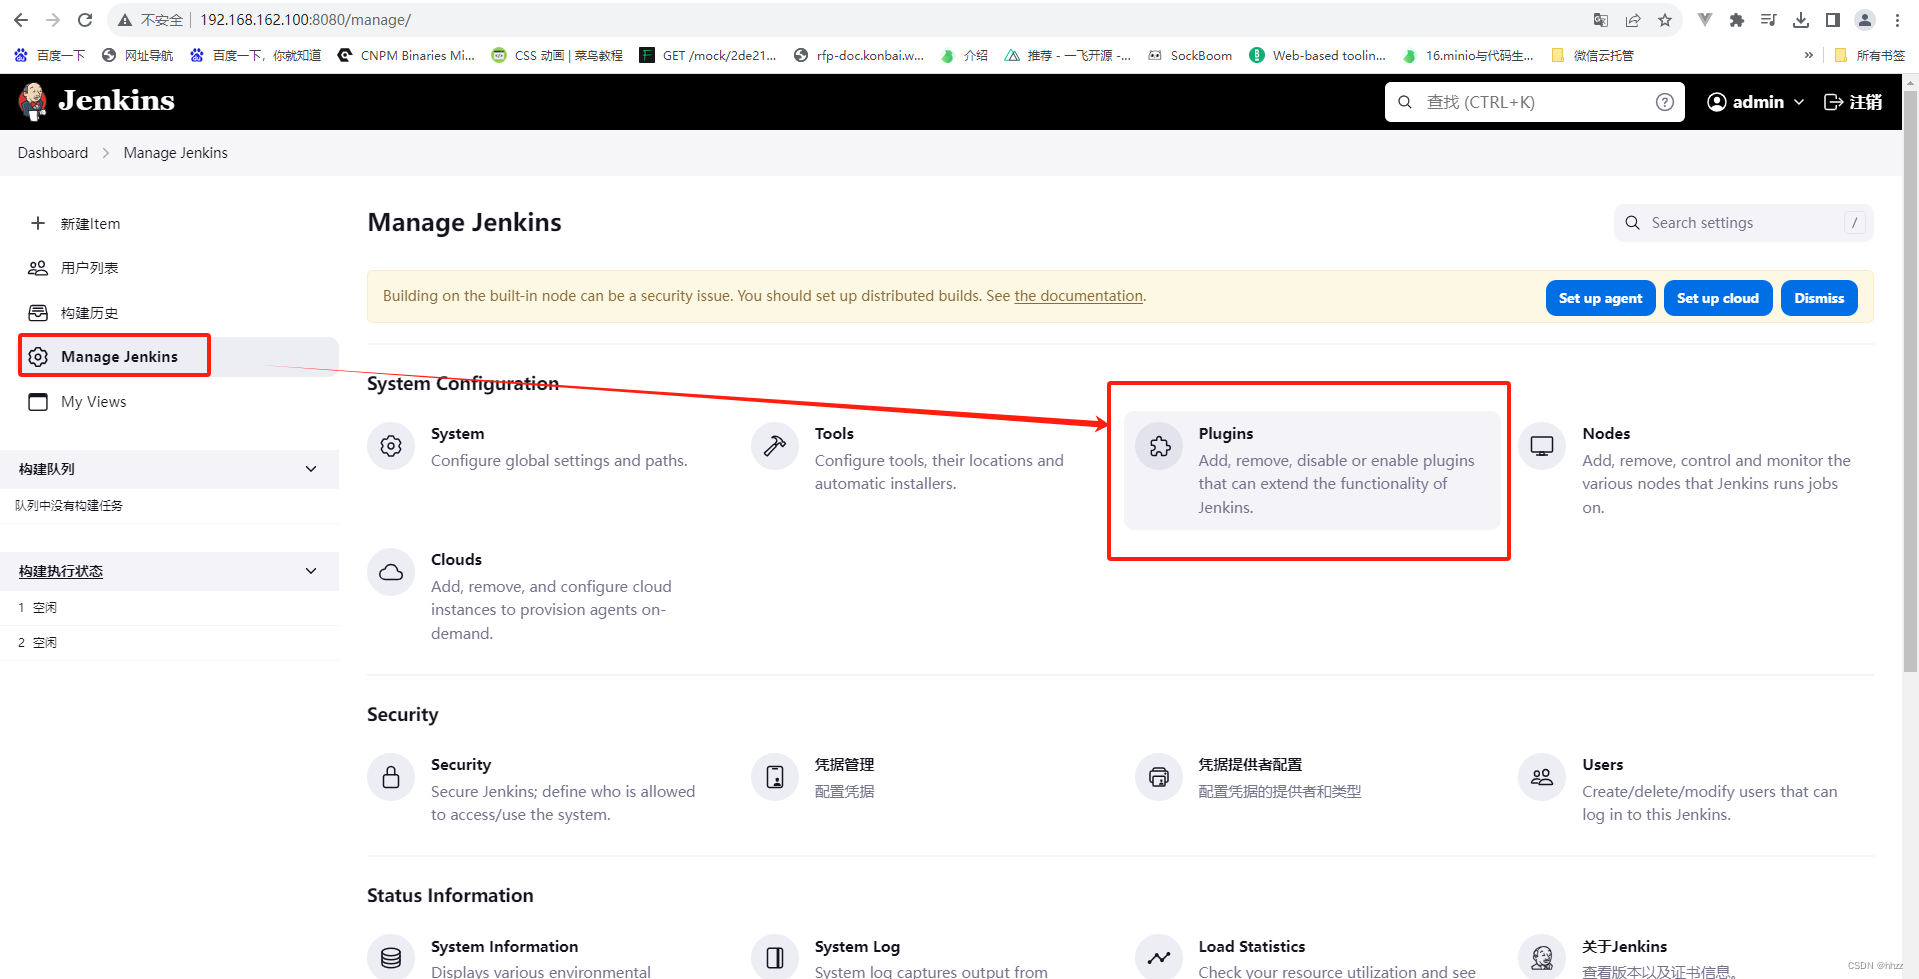
Task: Open the System configuration gear icon
Action: 391,446
